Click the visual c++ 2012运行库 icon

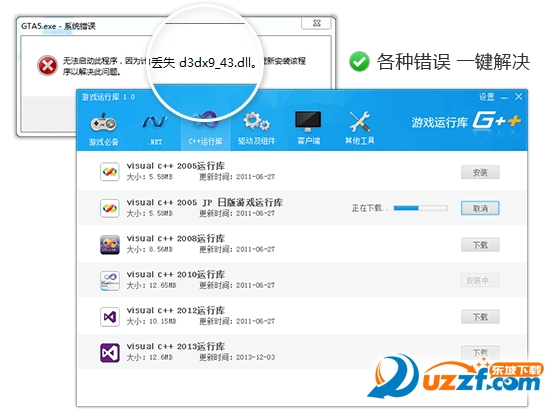pos(110,317)
